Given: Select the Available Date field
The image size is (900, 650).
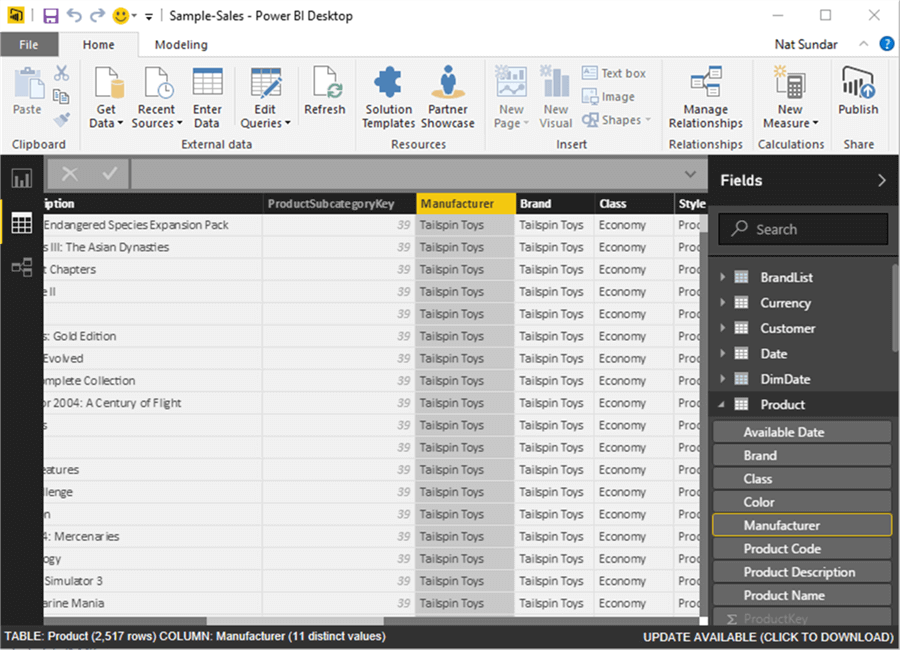Looking at the screenshot, I should pyautogui.click(x=802, y=432).
